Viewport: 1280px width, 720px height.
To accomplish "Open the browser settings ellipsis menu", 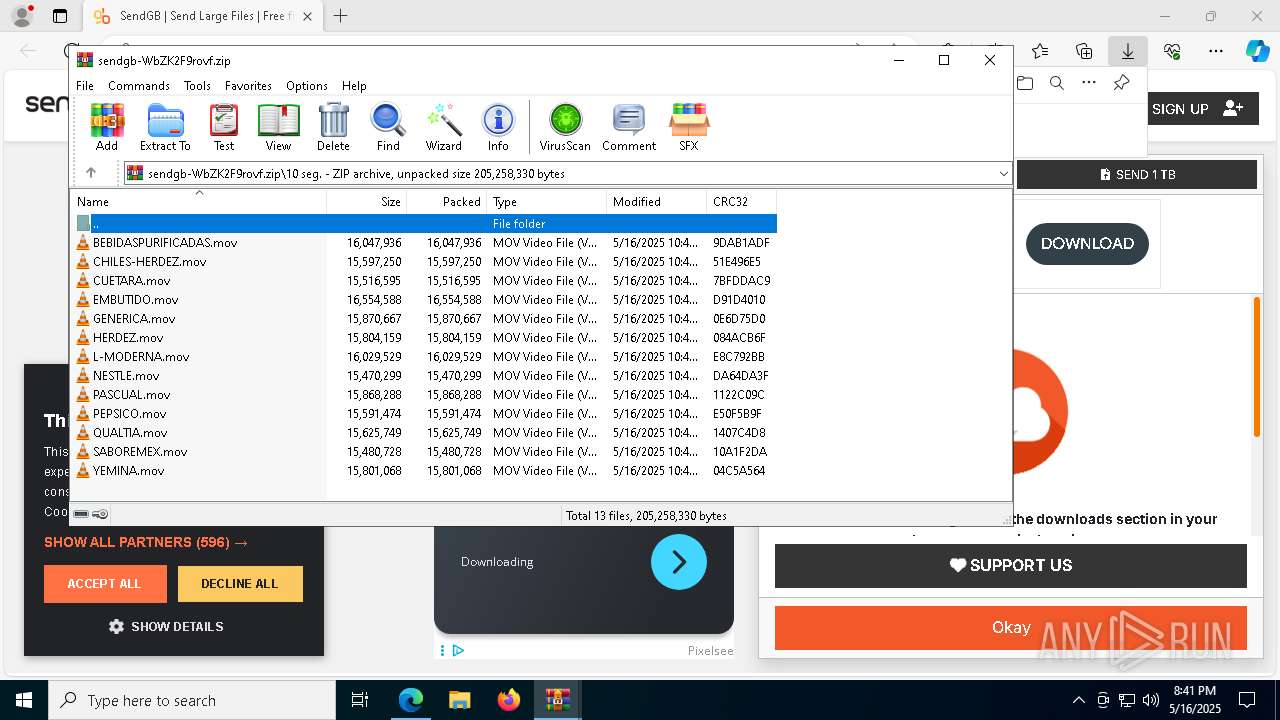I will (1216, 51).
